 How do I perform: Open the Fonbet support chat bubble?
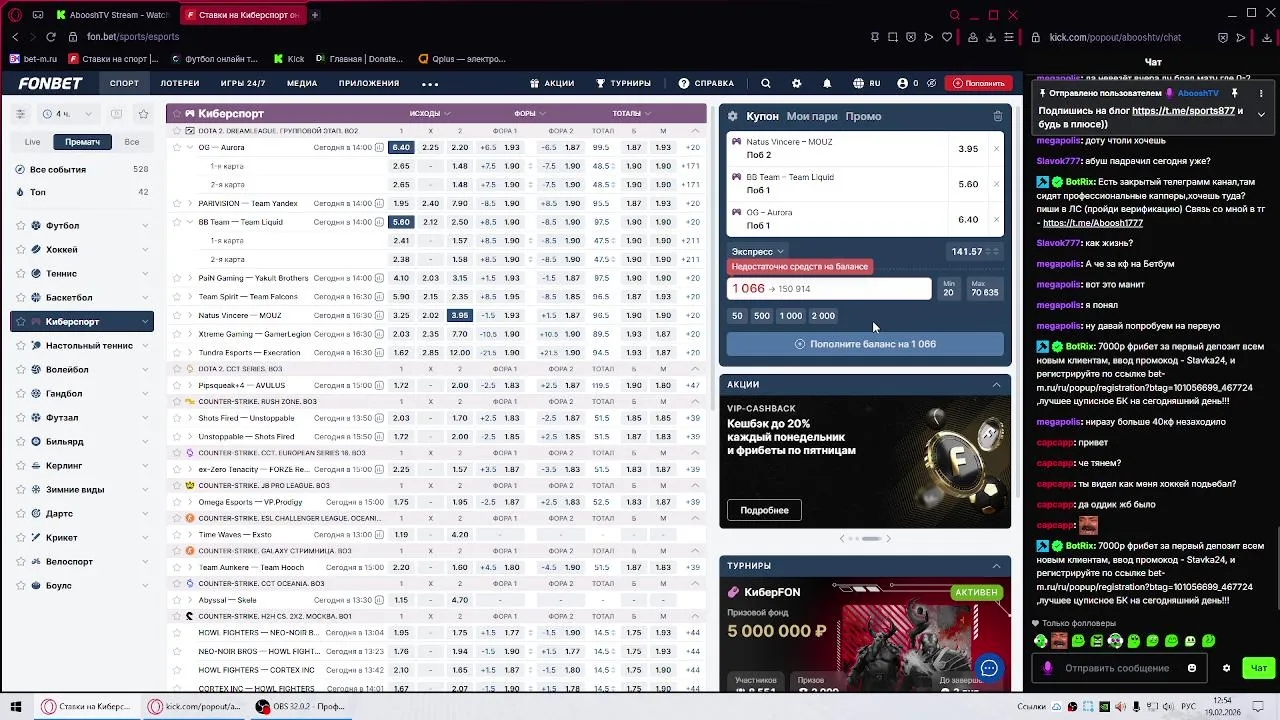click(x=989, y=668)
